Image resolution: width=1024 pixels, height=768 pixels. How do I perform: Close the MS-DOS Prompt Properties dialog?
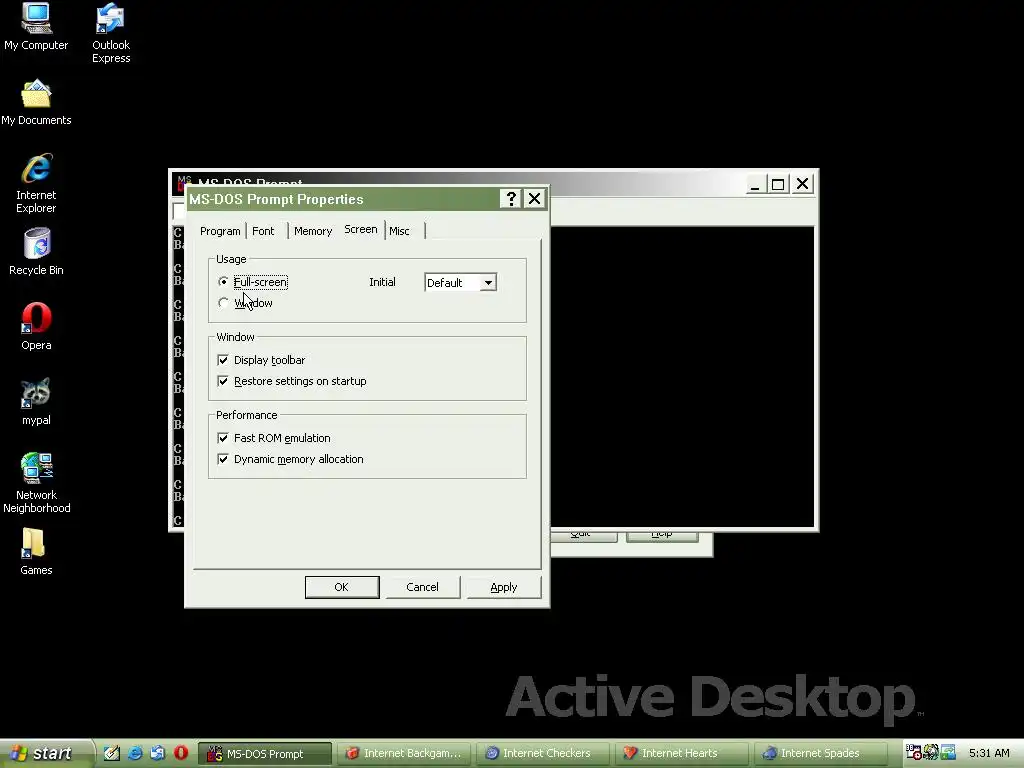point(534,199)
